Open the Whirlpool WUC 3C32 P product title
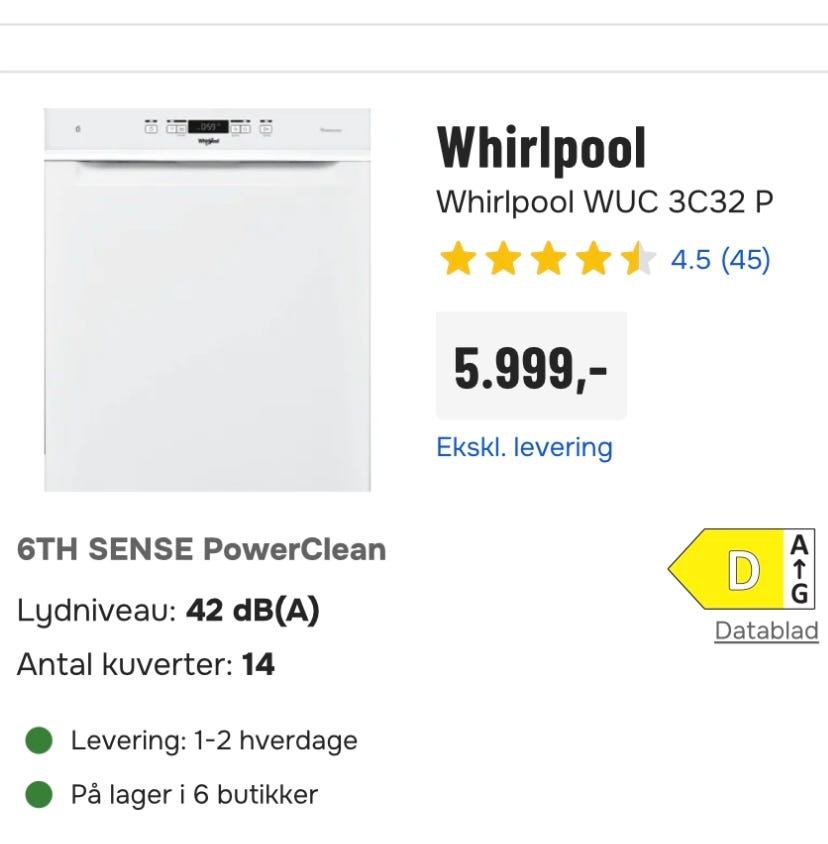828x844 pixels. [x=604, y=202]
